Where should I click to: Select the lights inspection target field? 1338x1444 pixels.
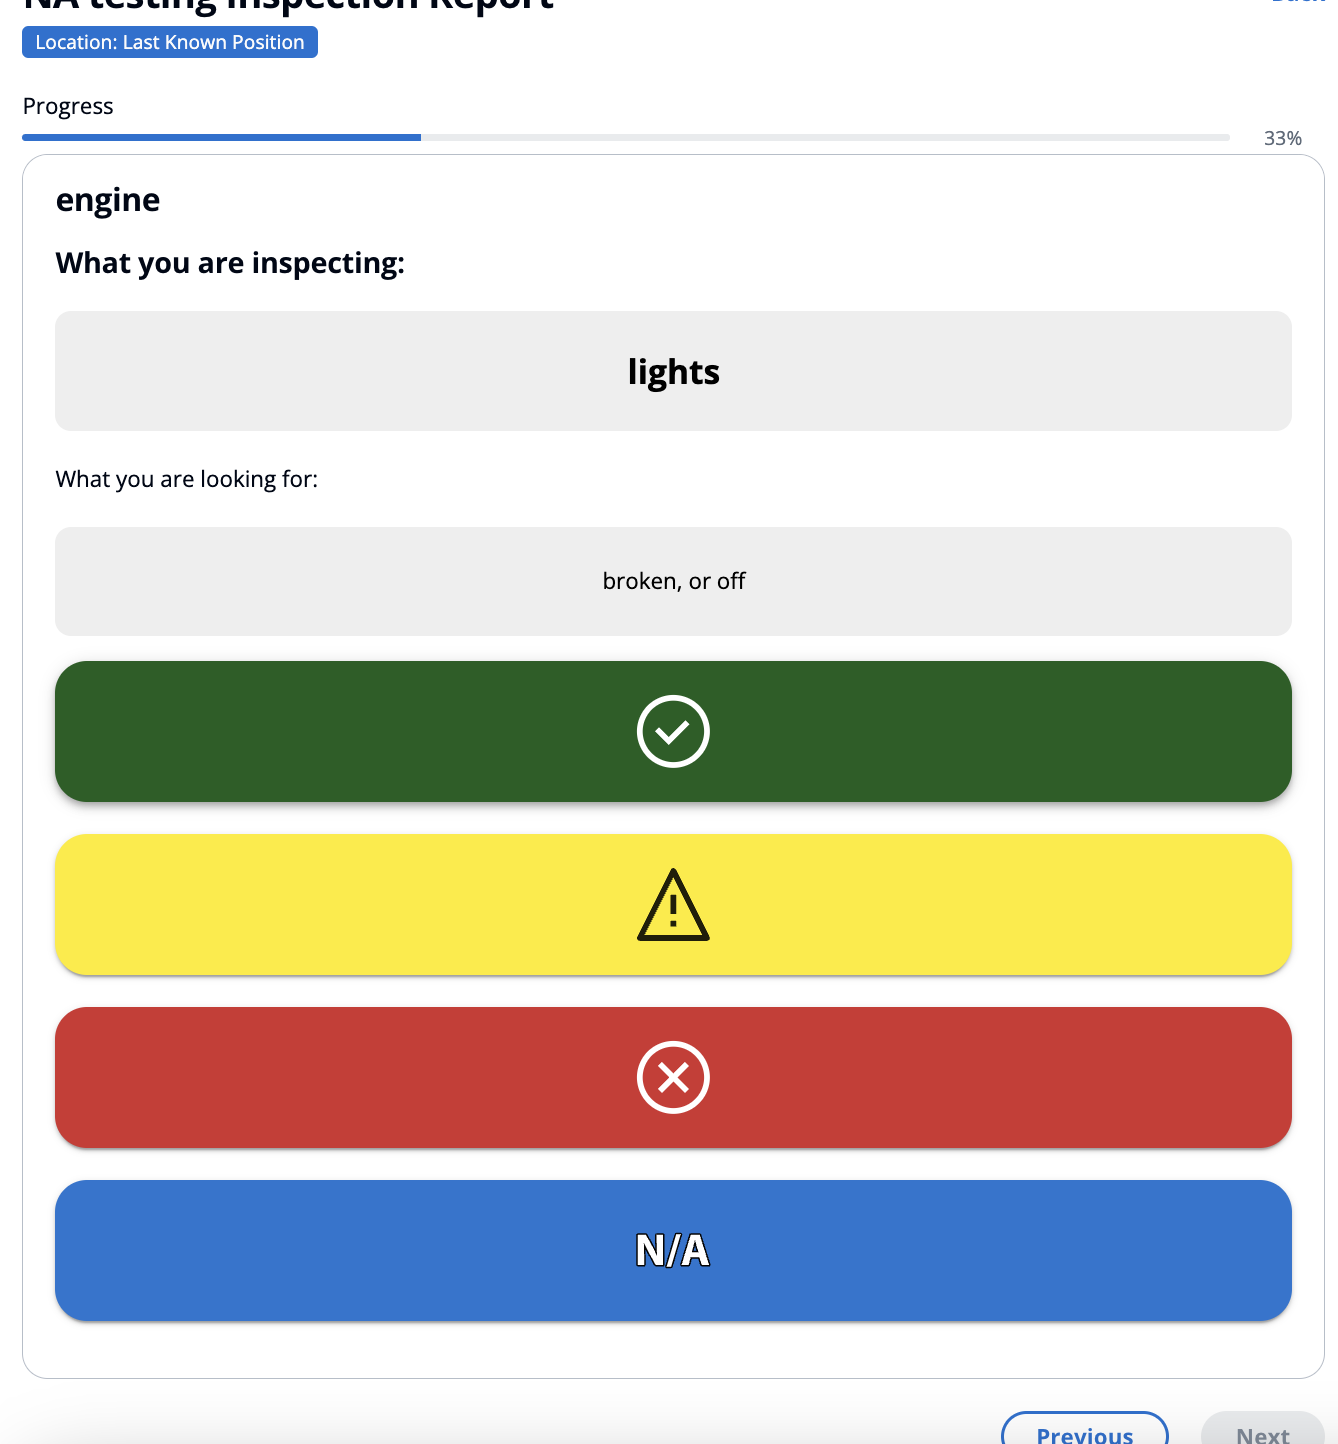coord(673,371)
